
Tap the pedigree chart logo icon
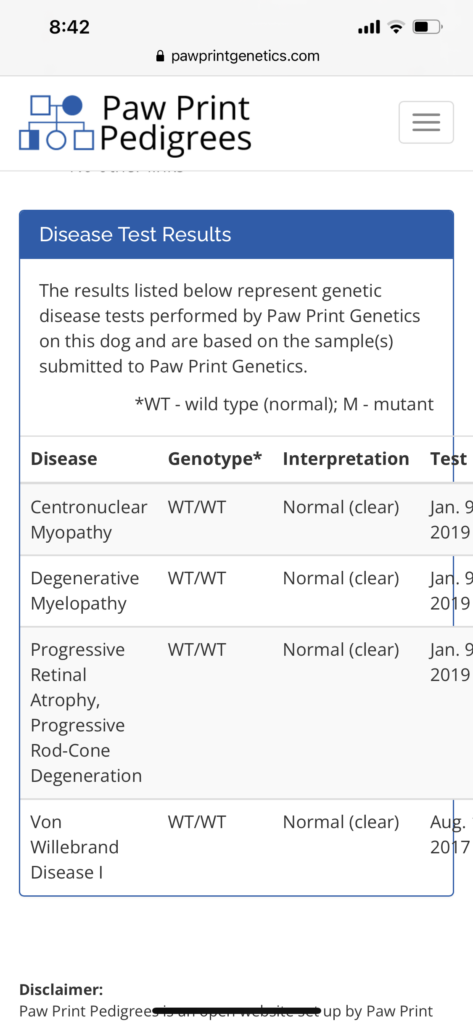pyautogui.click(x=57, y=123)
